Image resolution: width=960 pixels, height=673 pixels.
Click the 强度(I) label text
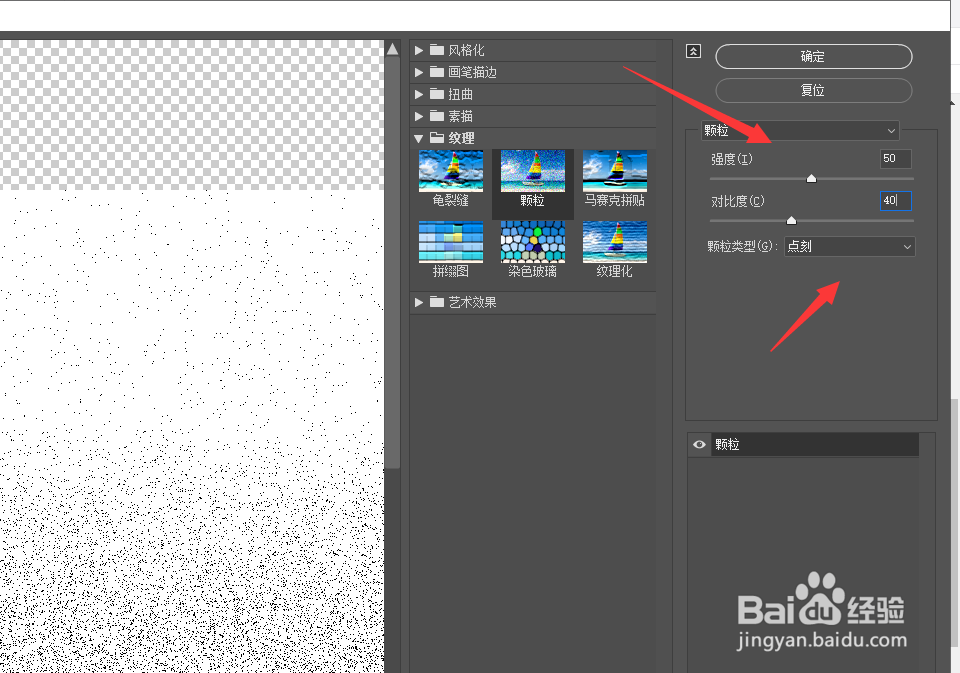pyautogui.click(x=732, y=159)
